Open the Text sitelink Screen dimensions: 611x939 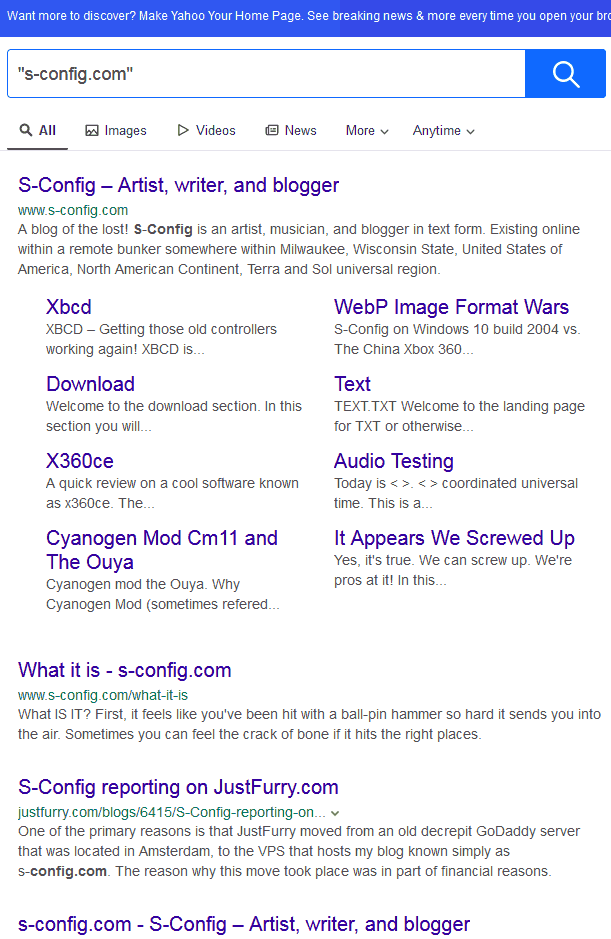pyautogui.click(x=352, y=384)
